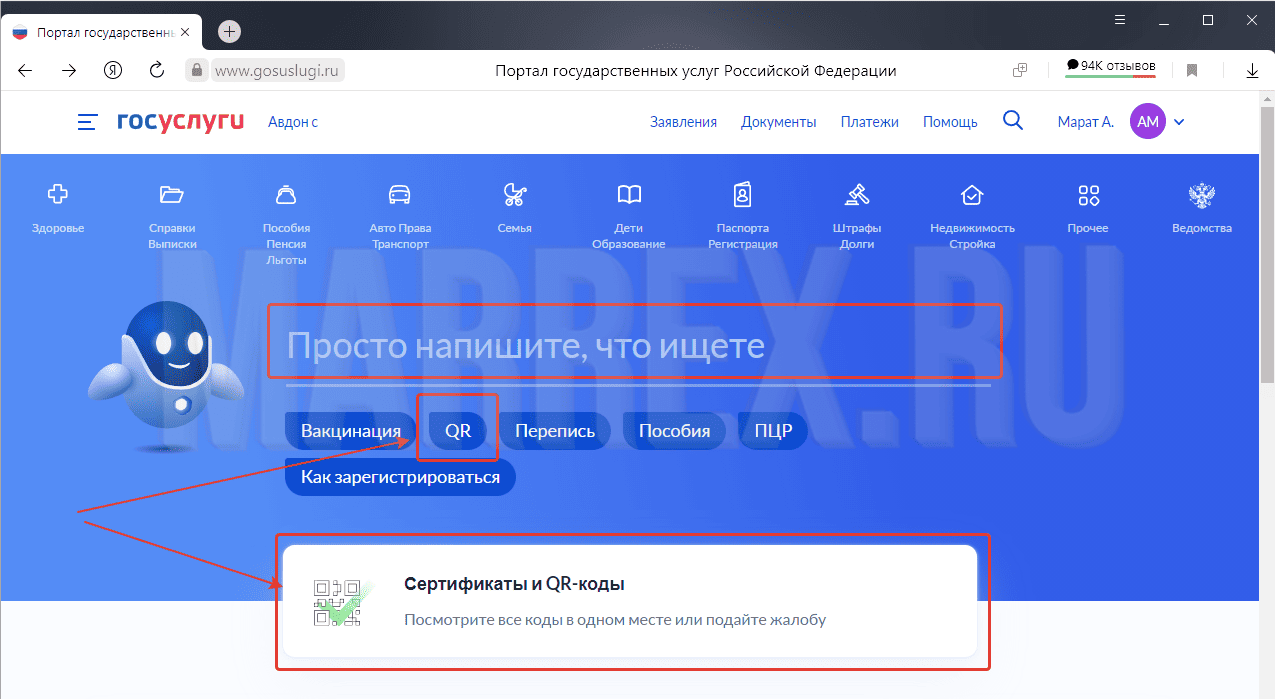Image resolution: width=1275 pixels, height=699 pixels.
Task: Open user profile name Марат А.
Action: [1086, 122]
